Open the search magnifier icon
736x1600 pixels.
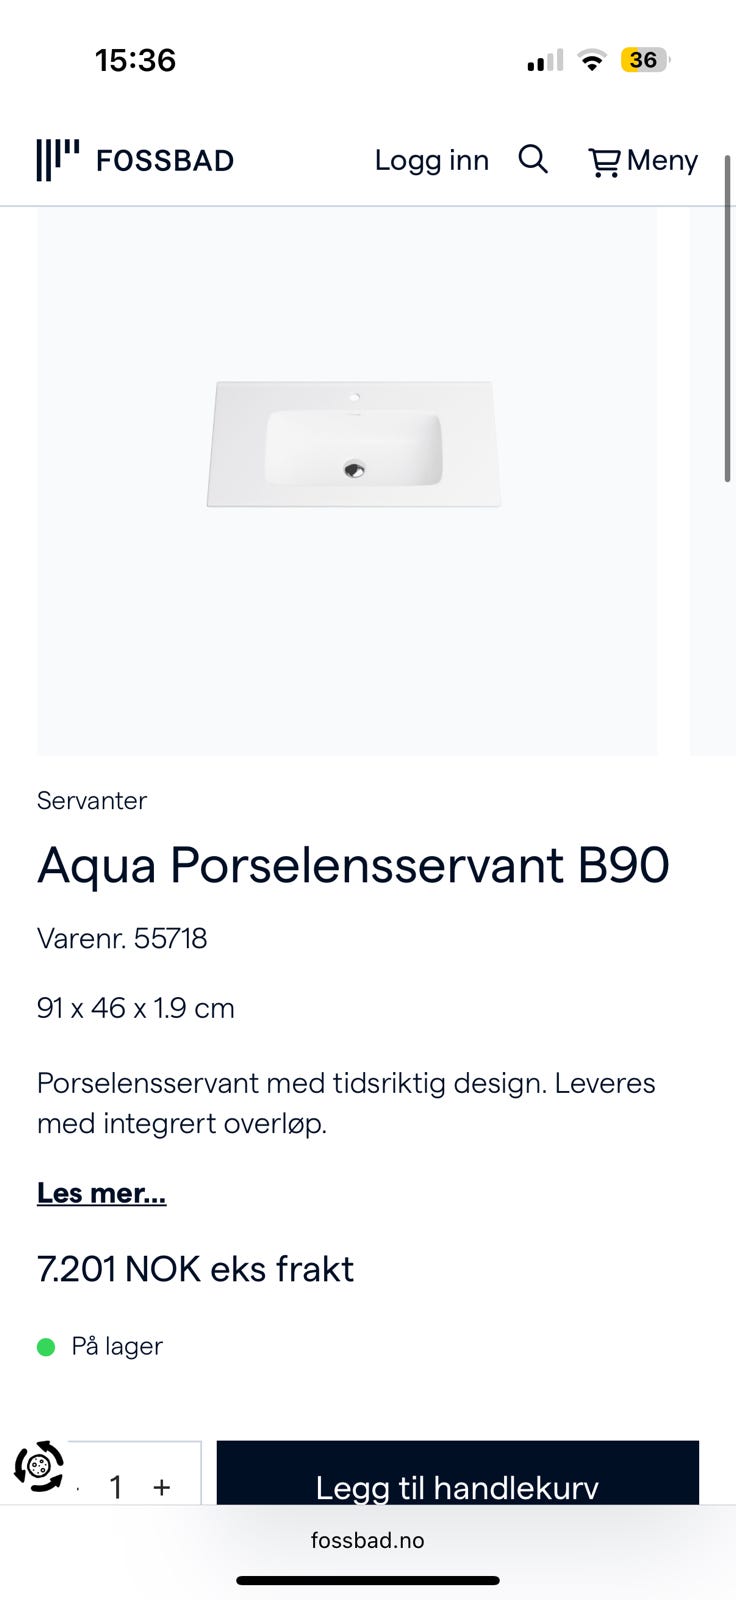[533, 159]
